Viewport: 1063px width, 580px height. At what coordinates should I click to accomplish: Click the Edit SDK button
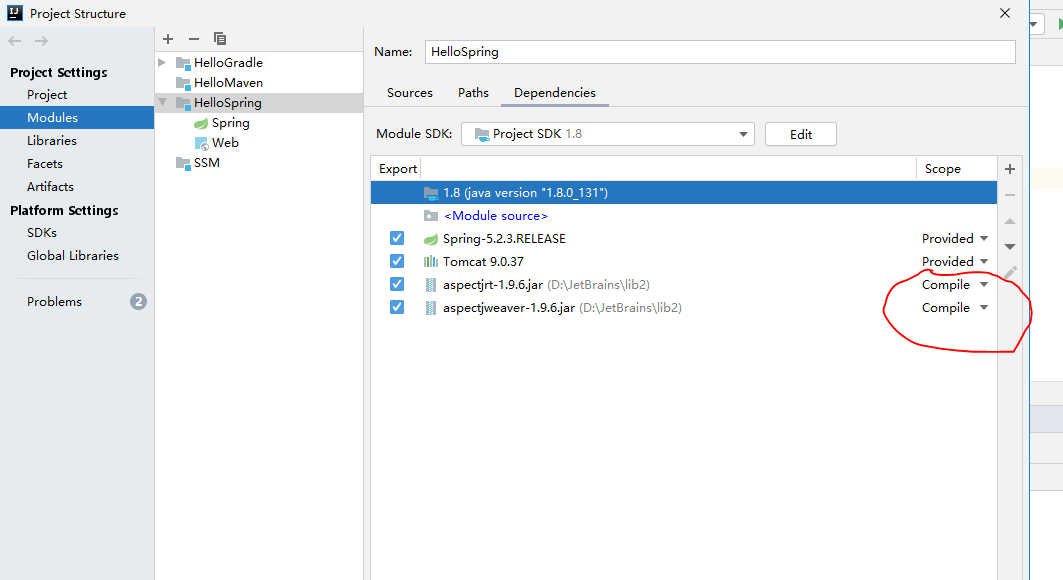pyautogui.click(x=801, y=134)
